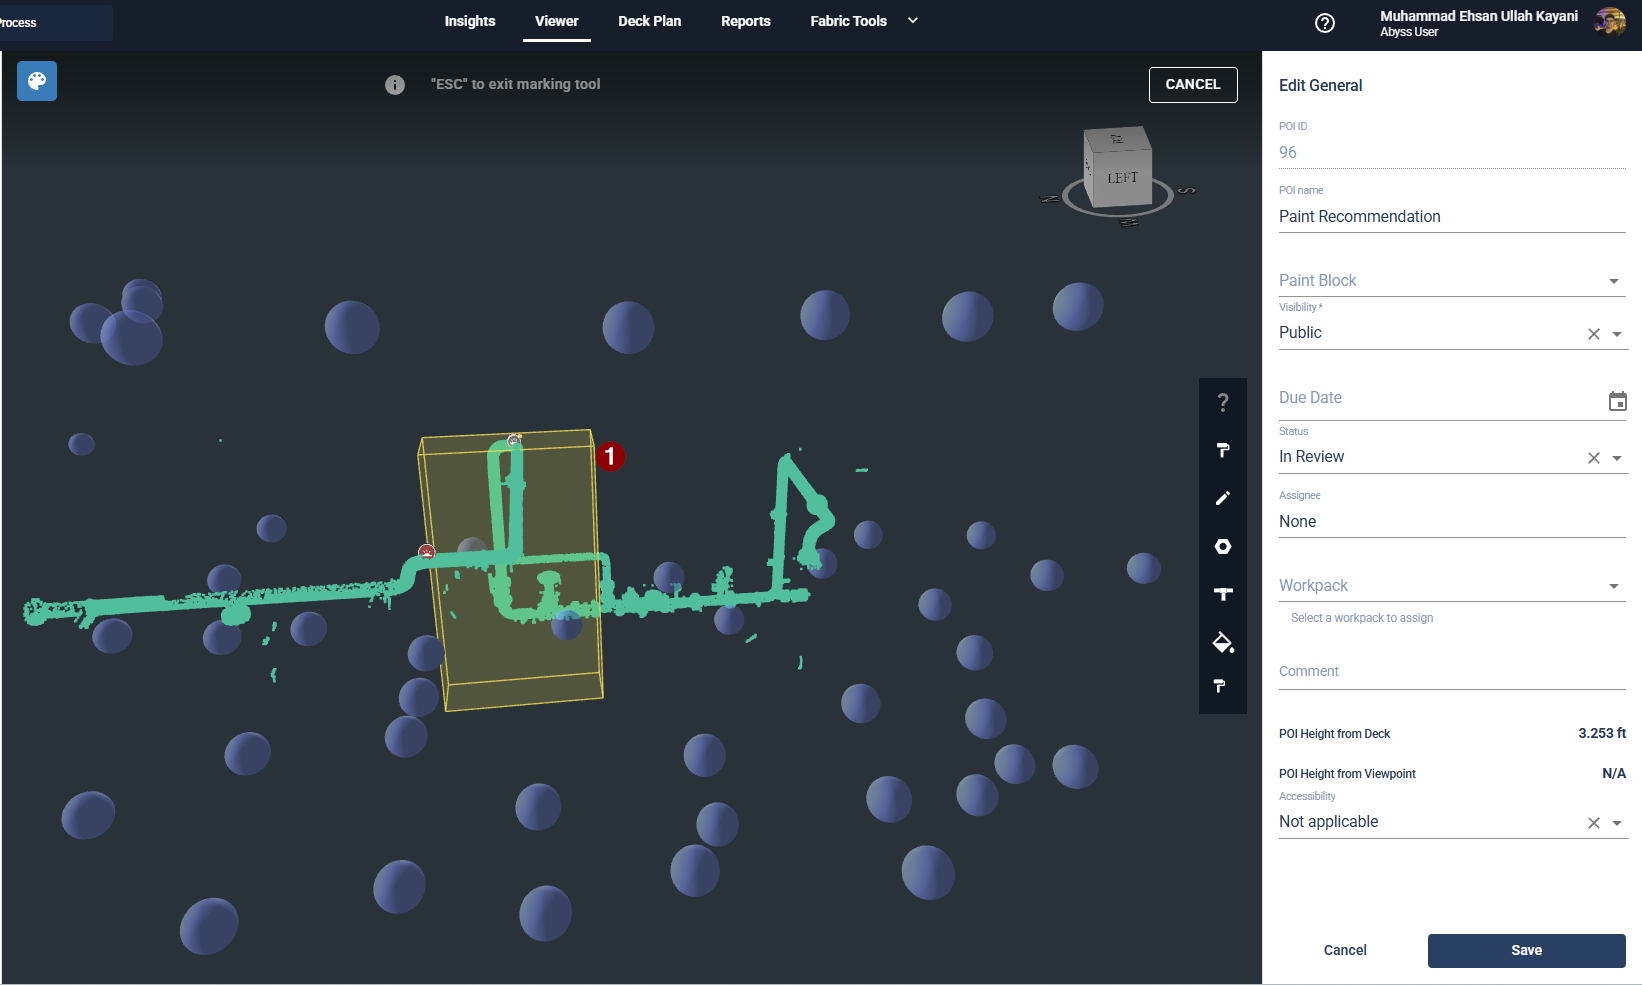Click the info icon beside ESC hint
The image size is (1642, 985).
[x=395, y=85]
